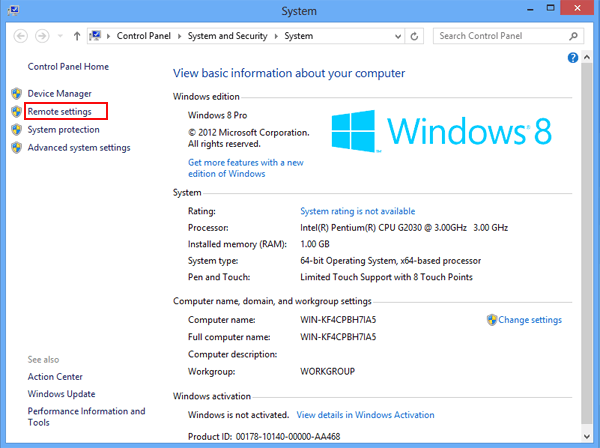Open Advanced system settings

pyautogui.click(x=79, y=148)
